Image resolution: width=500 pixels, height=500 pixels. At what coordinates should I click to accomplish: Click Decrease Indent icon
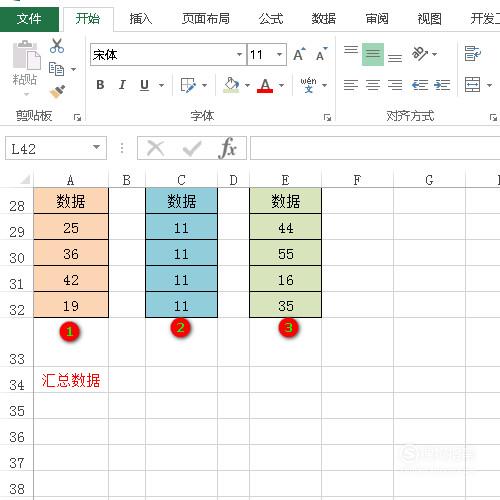(420, 85)
